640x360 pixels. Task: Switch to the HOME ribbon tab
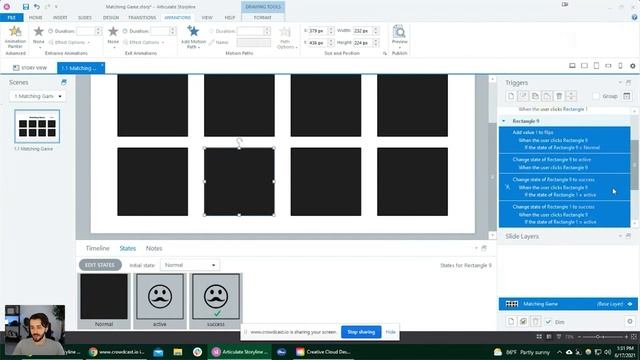[x=36, y=18]
